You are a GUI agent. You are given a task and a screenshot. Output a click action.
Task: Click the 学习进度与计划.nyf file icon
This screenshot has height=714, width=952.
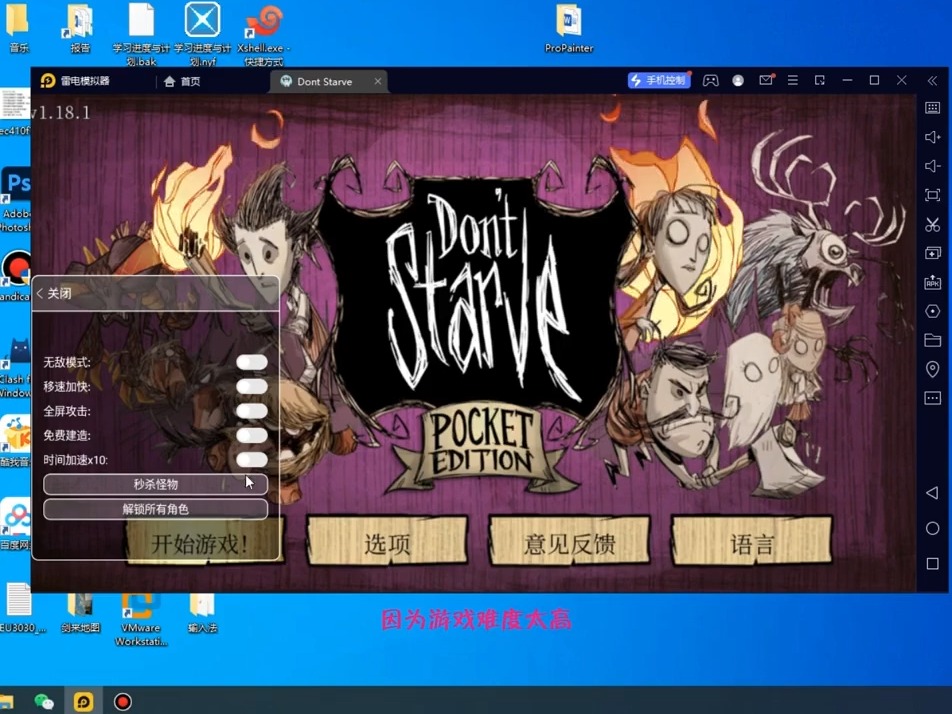pyautogui.click(x=202, y=33)
